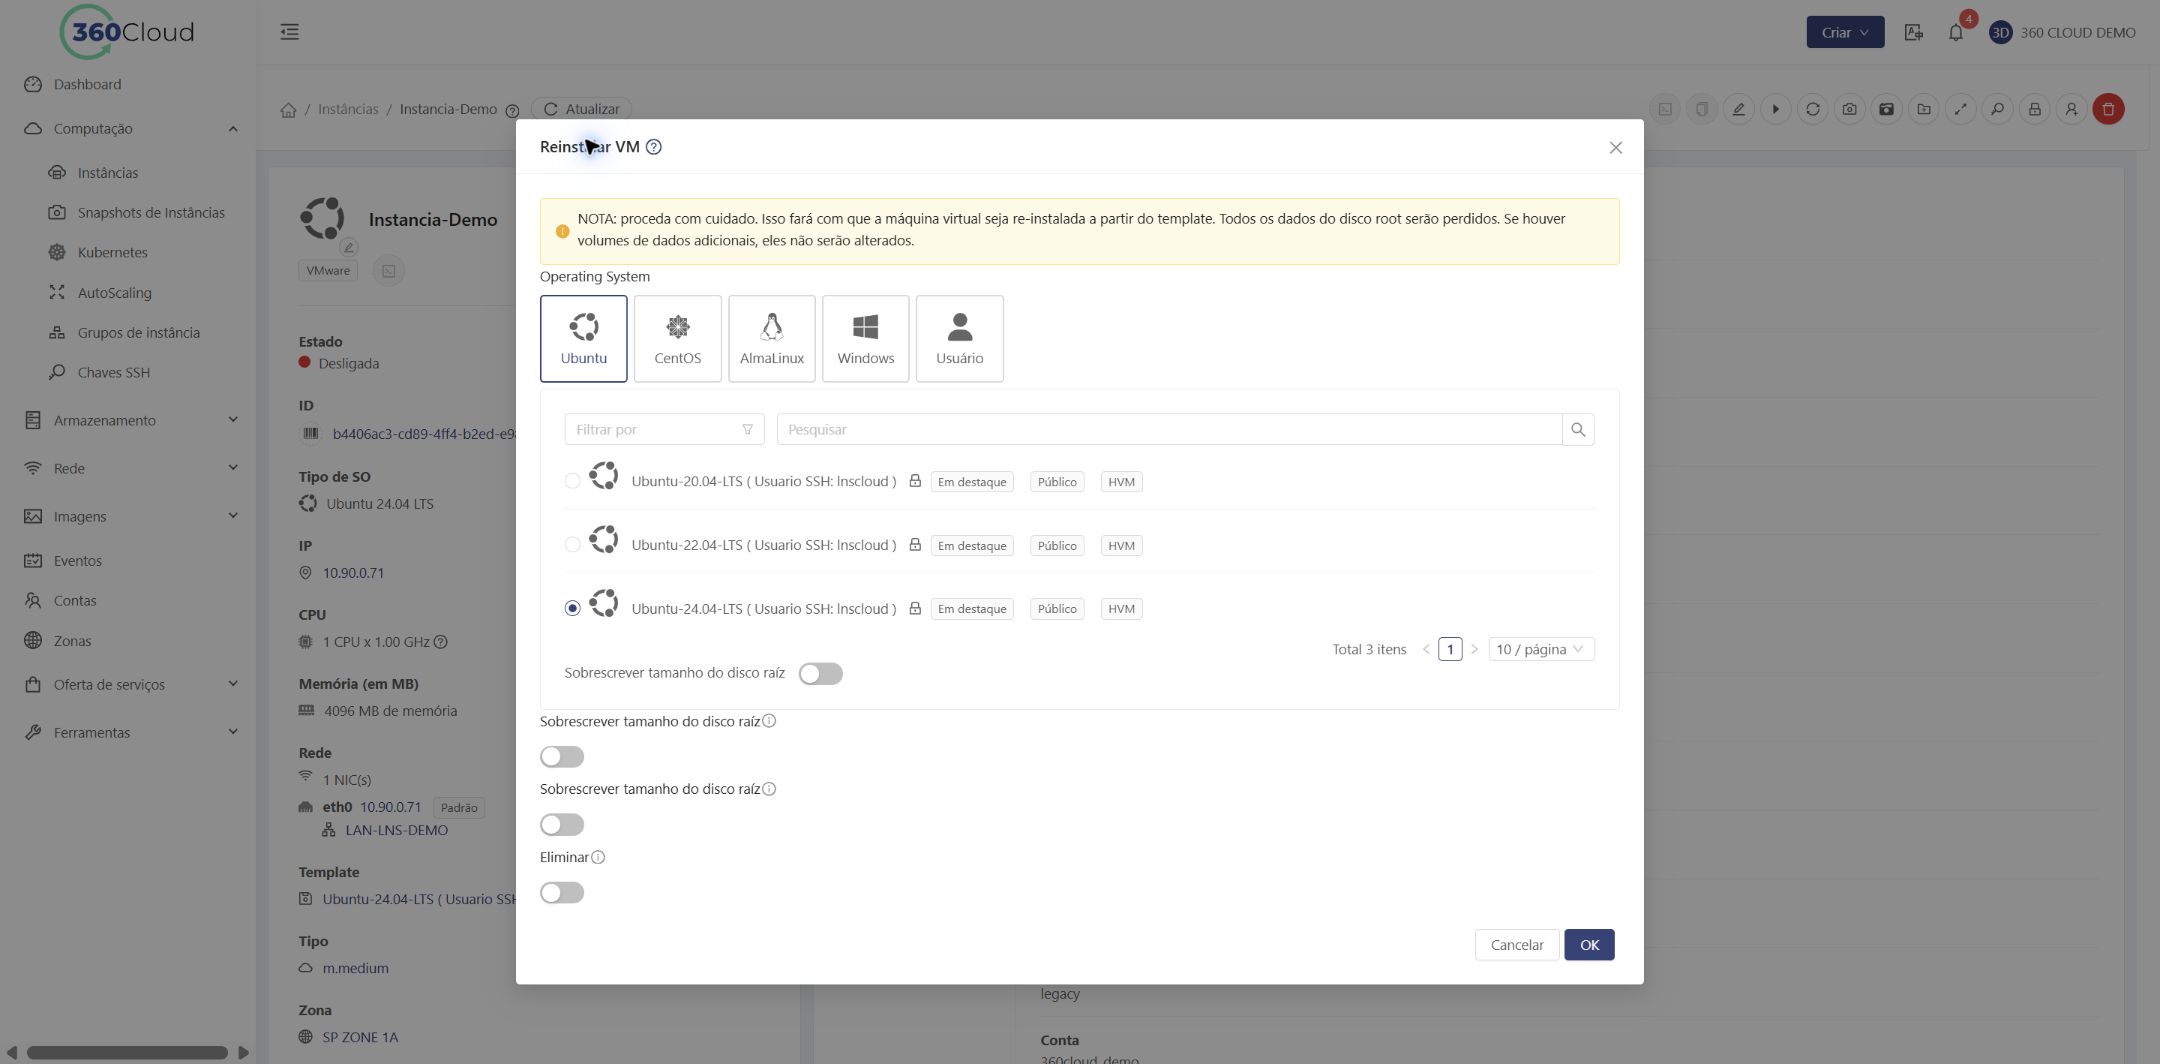Toggle the sidebar collapse menu icon
The width and height of the screenshot is (2160, 1064).
point(289,32)
